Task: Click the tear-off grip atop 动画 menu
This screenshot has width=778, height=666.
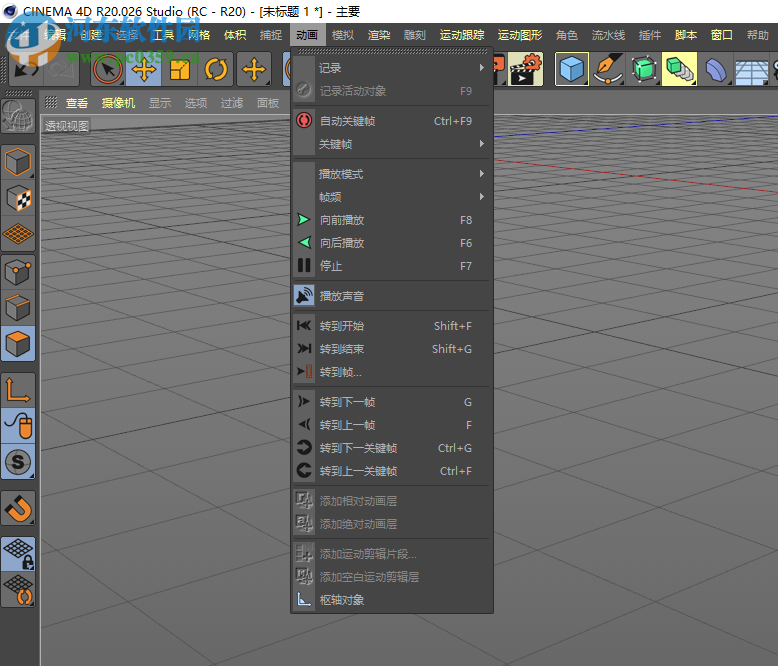Action: (392, 51)
